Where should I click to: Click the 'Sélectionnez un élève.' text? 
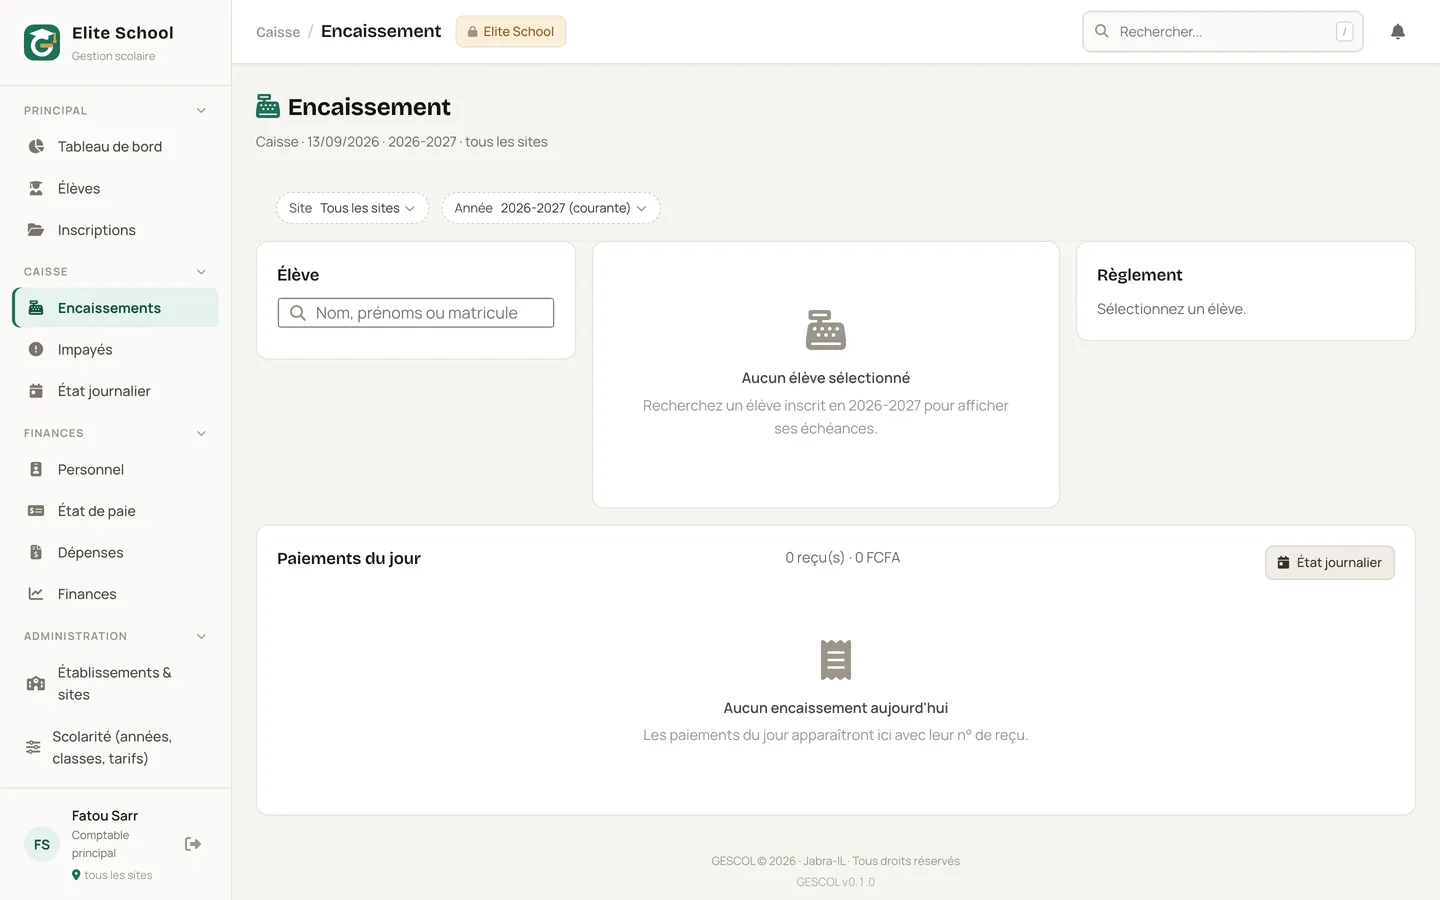click(1171, 309)
